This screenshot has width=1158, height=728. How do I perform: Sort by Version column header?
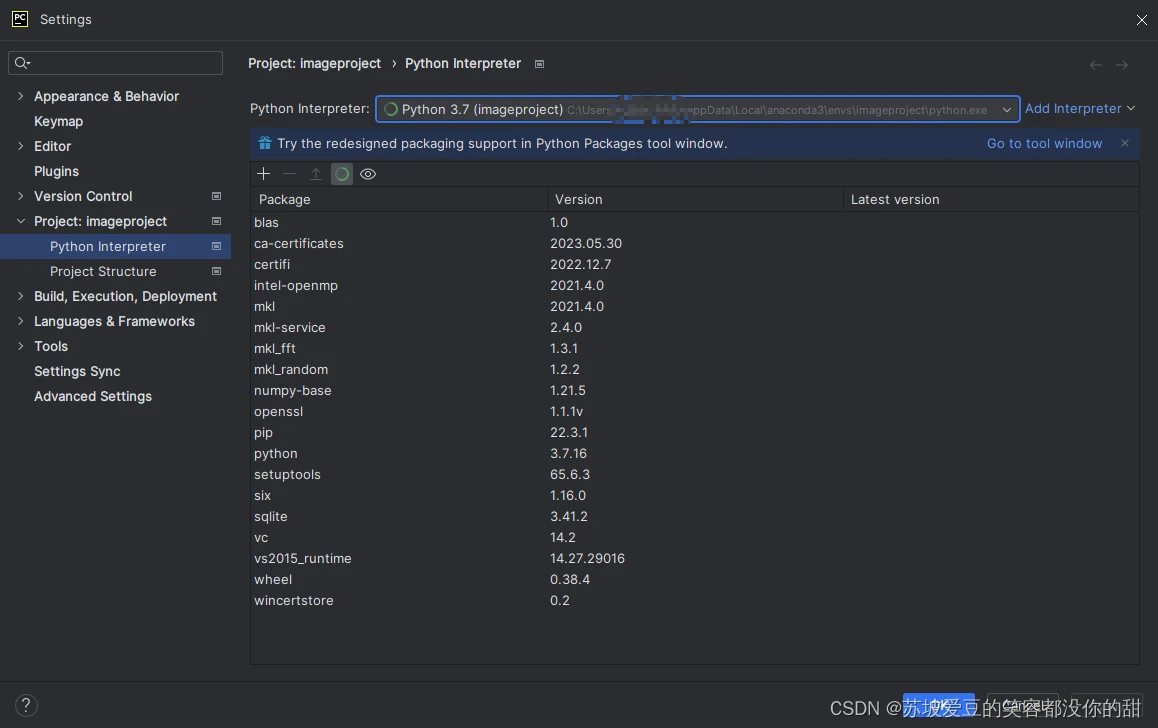tap(695, 199)
